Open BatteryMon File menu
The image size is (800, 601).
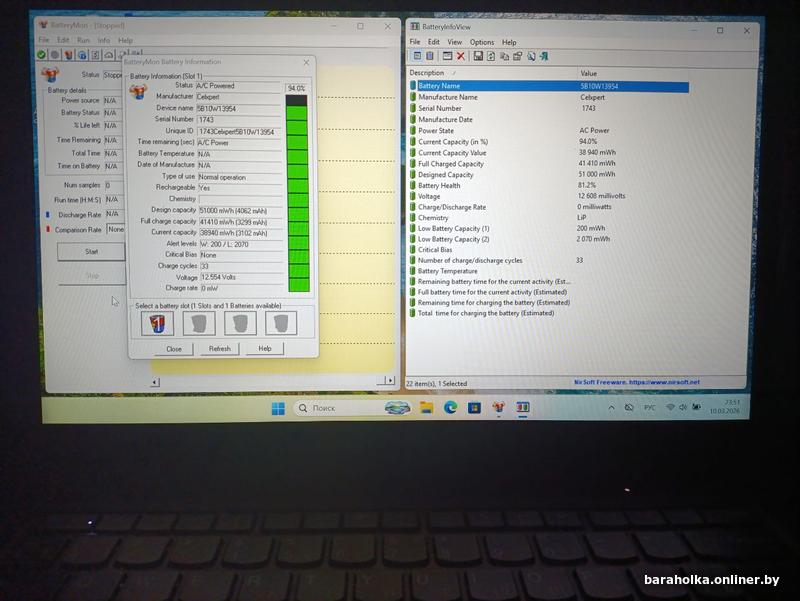[x=44, y=40]
